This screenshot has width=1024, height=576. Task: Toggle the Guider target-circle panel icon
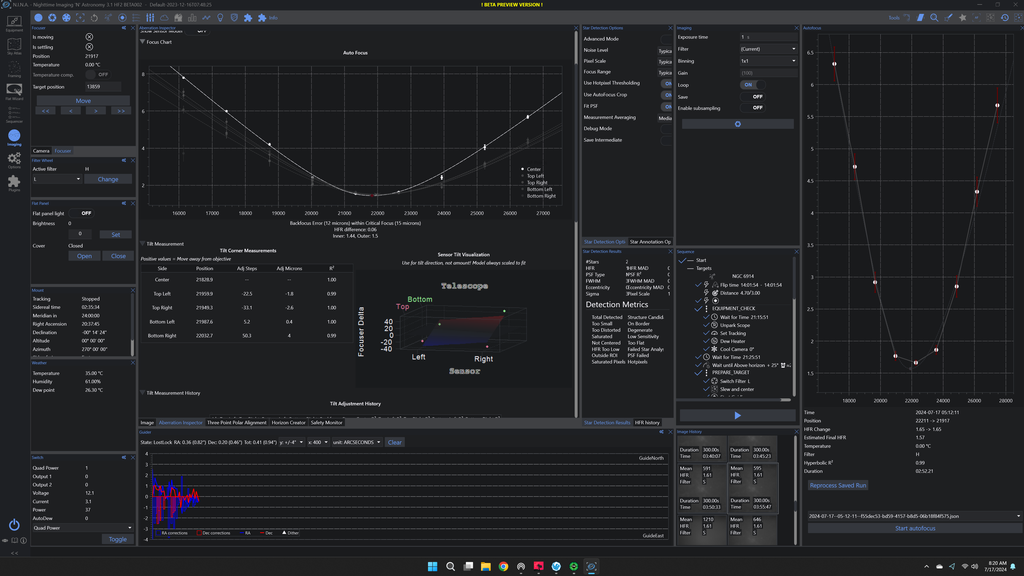pyautogui.click(x=122, y=18)
